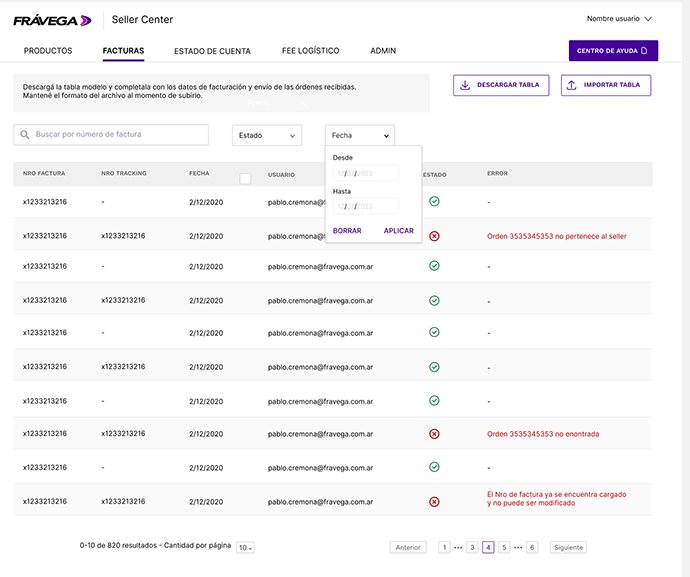Click Borrar in date filter

(x=347, y=231)
